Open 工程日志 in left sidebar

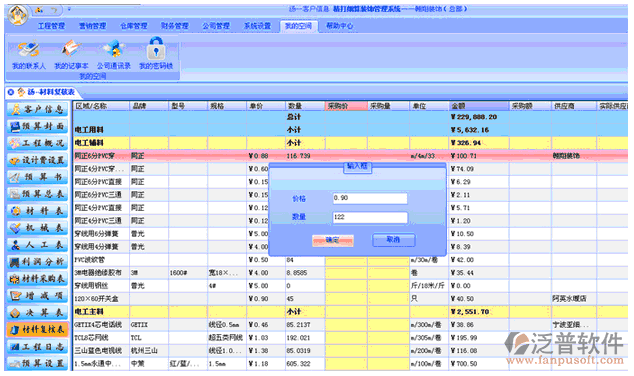click(x=38, y=346)
